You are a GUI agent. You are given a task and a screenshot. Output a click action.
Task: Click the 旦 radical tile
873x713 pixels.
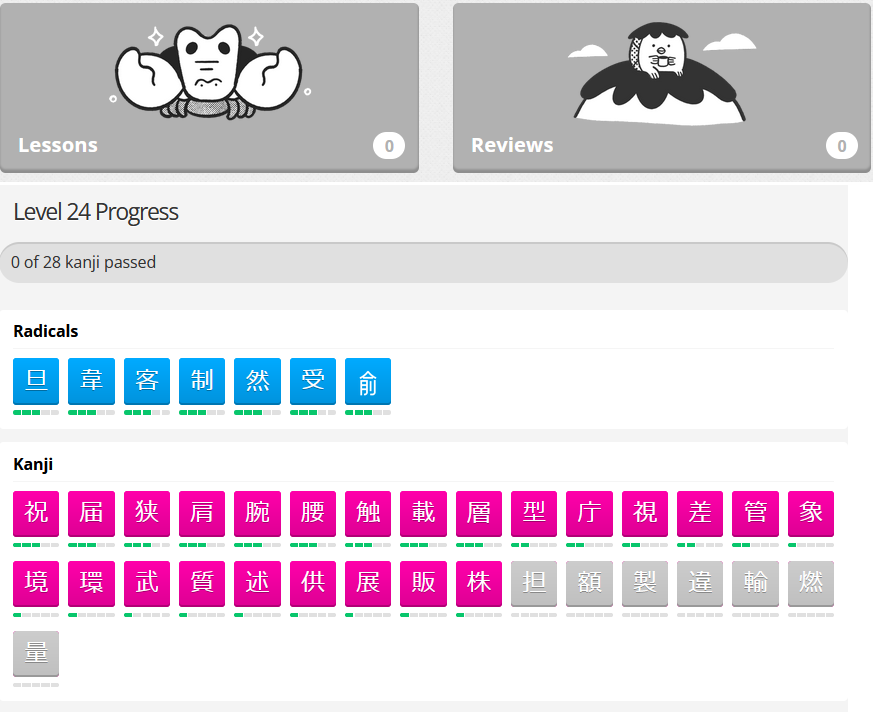click(x=36, y=381)
